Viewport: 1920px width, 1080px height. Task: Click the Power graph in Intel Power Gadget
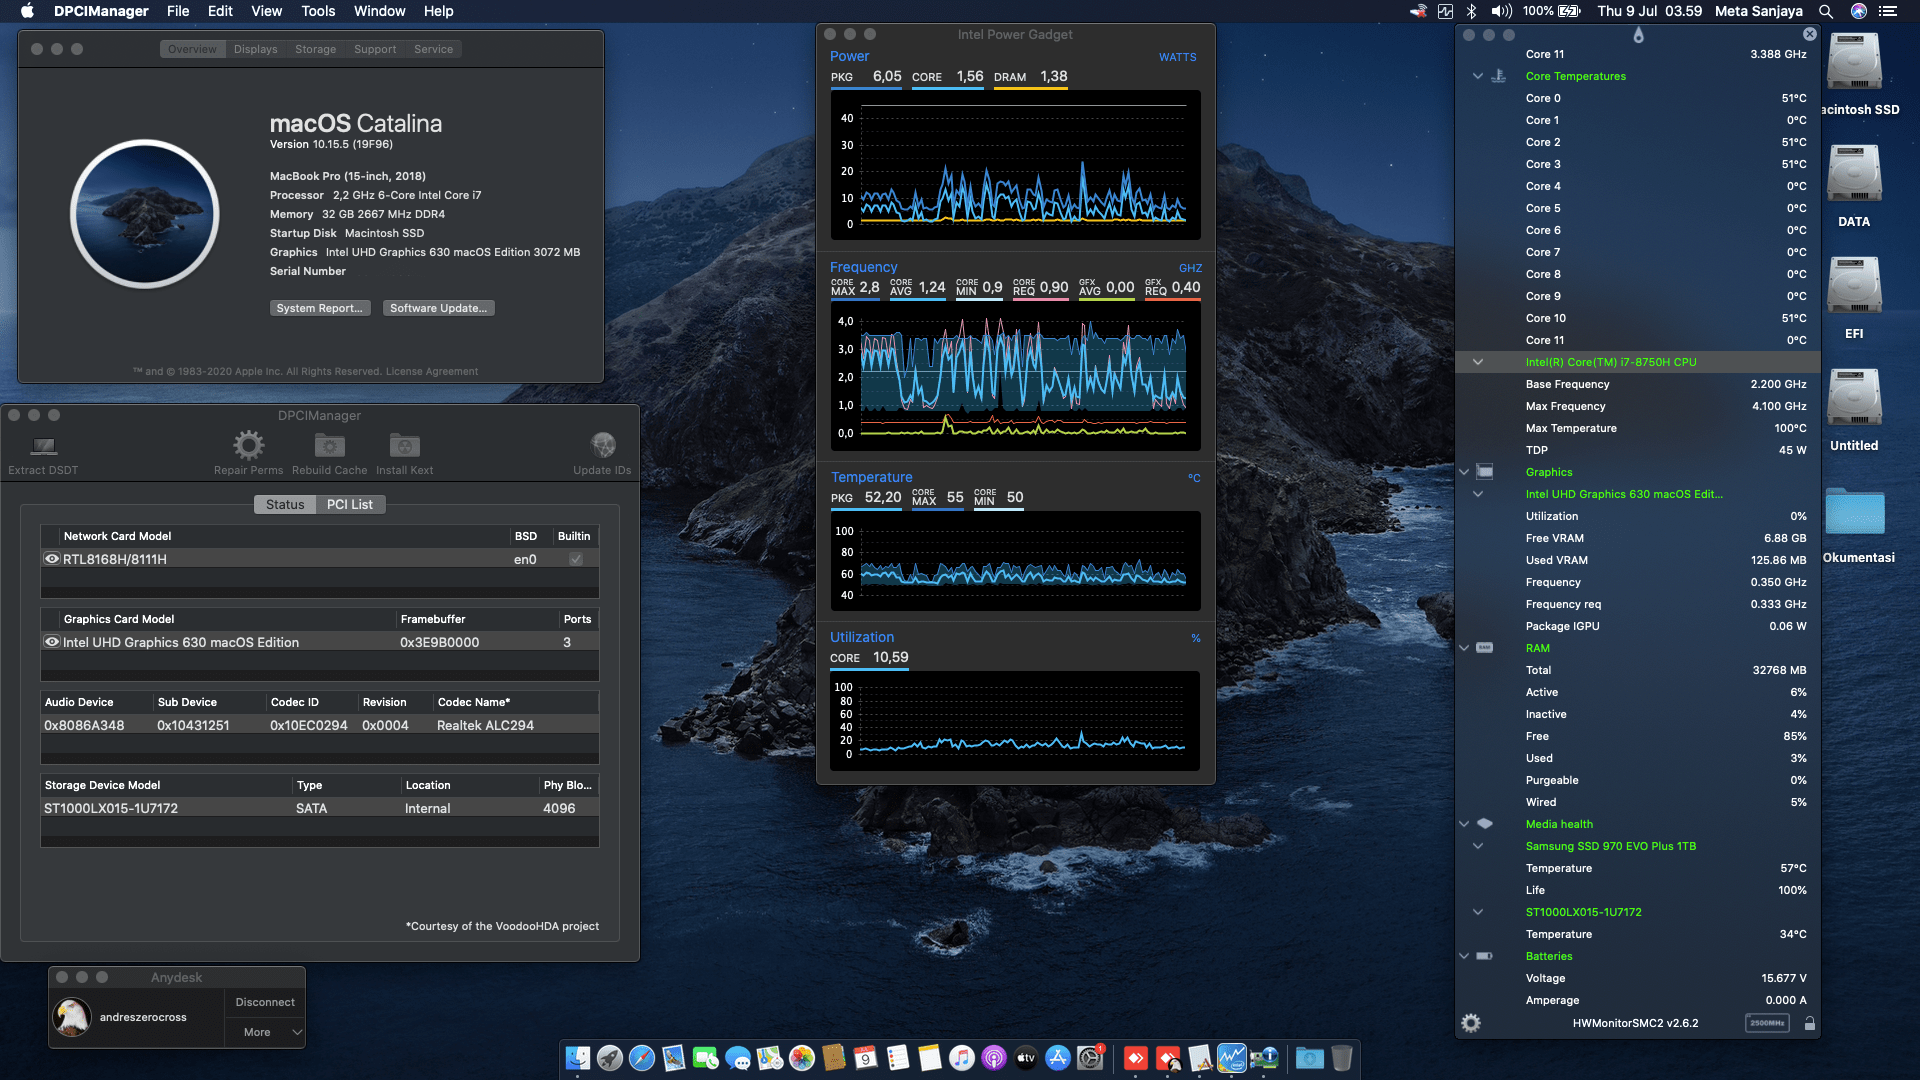(x=1016, y=165)
